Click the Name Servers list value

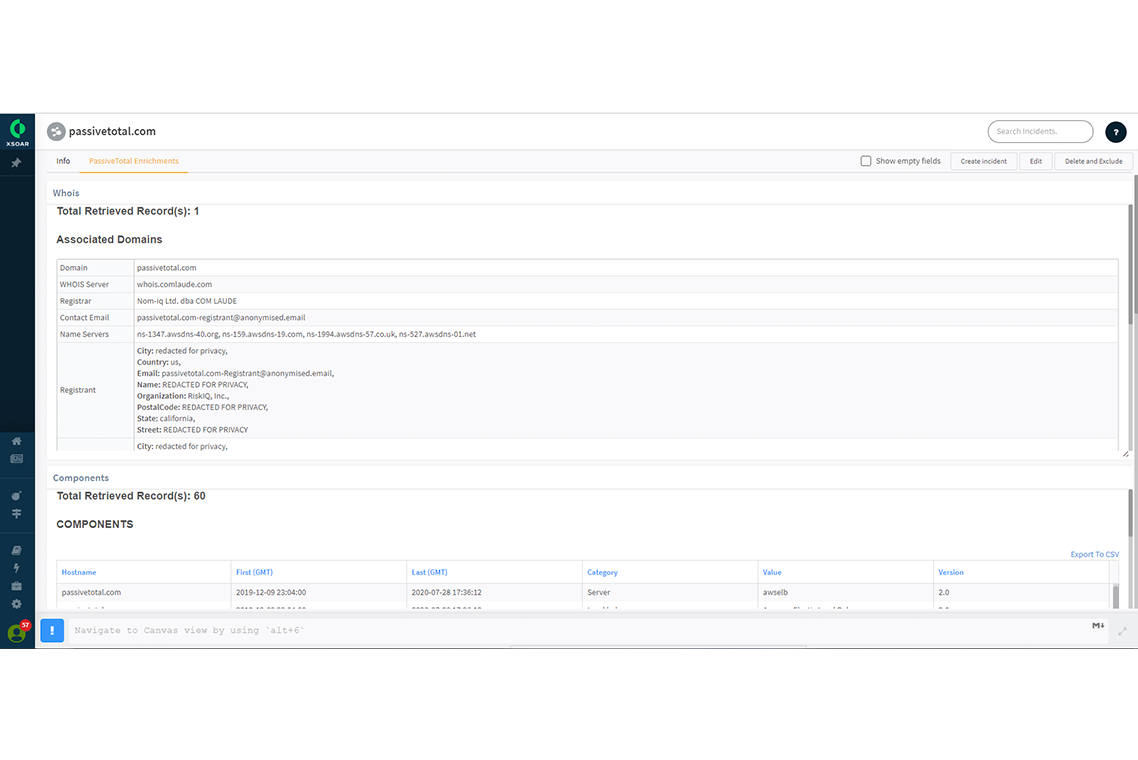click(x=306, y=335)
